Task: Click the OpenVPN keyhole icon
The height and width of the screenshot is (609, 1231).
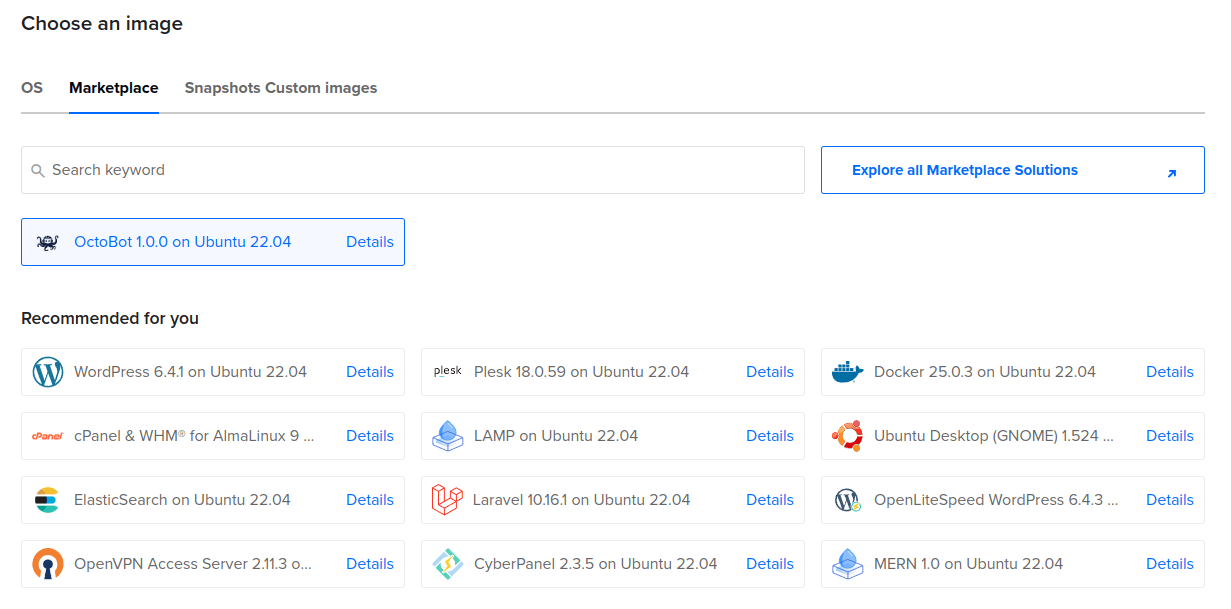Action: pyautogui.click(x=47, y=564)
